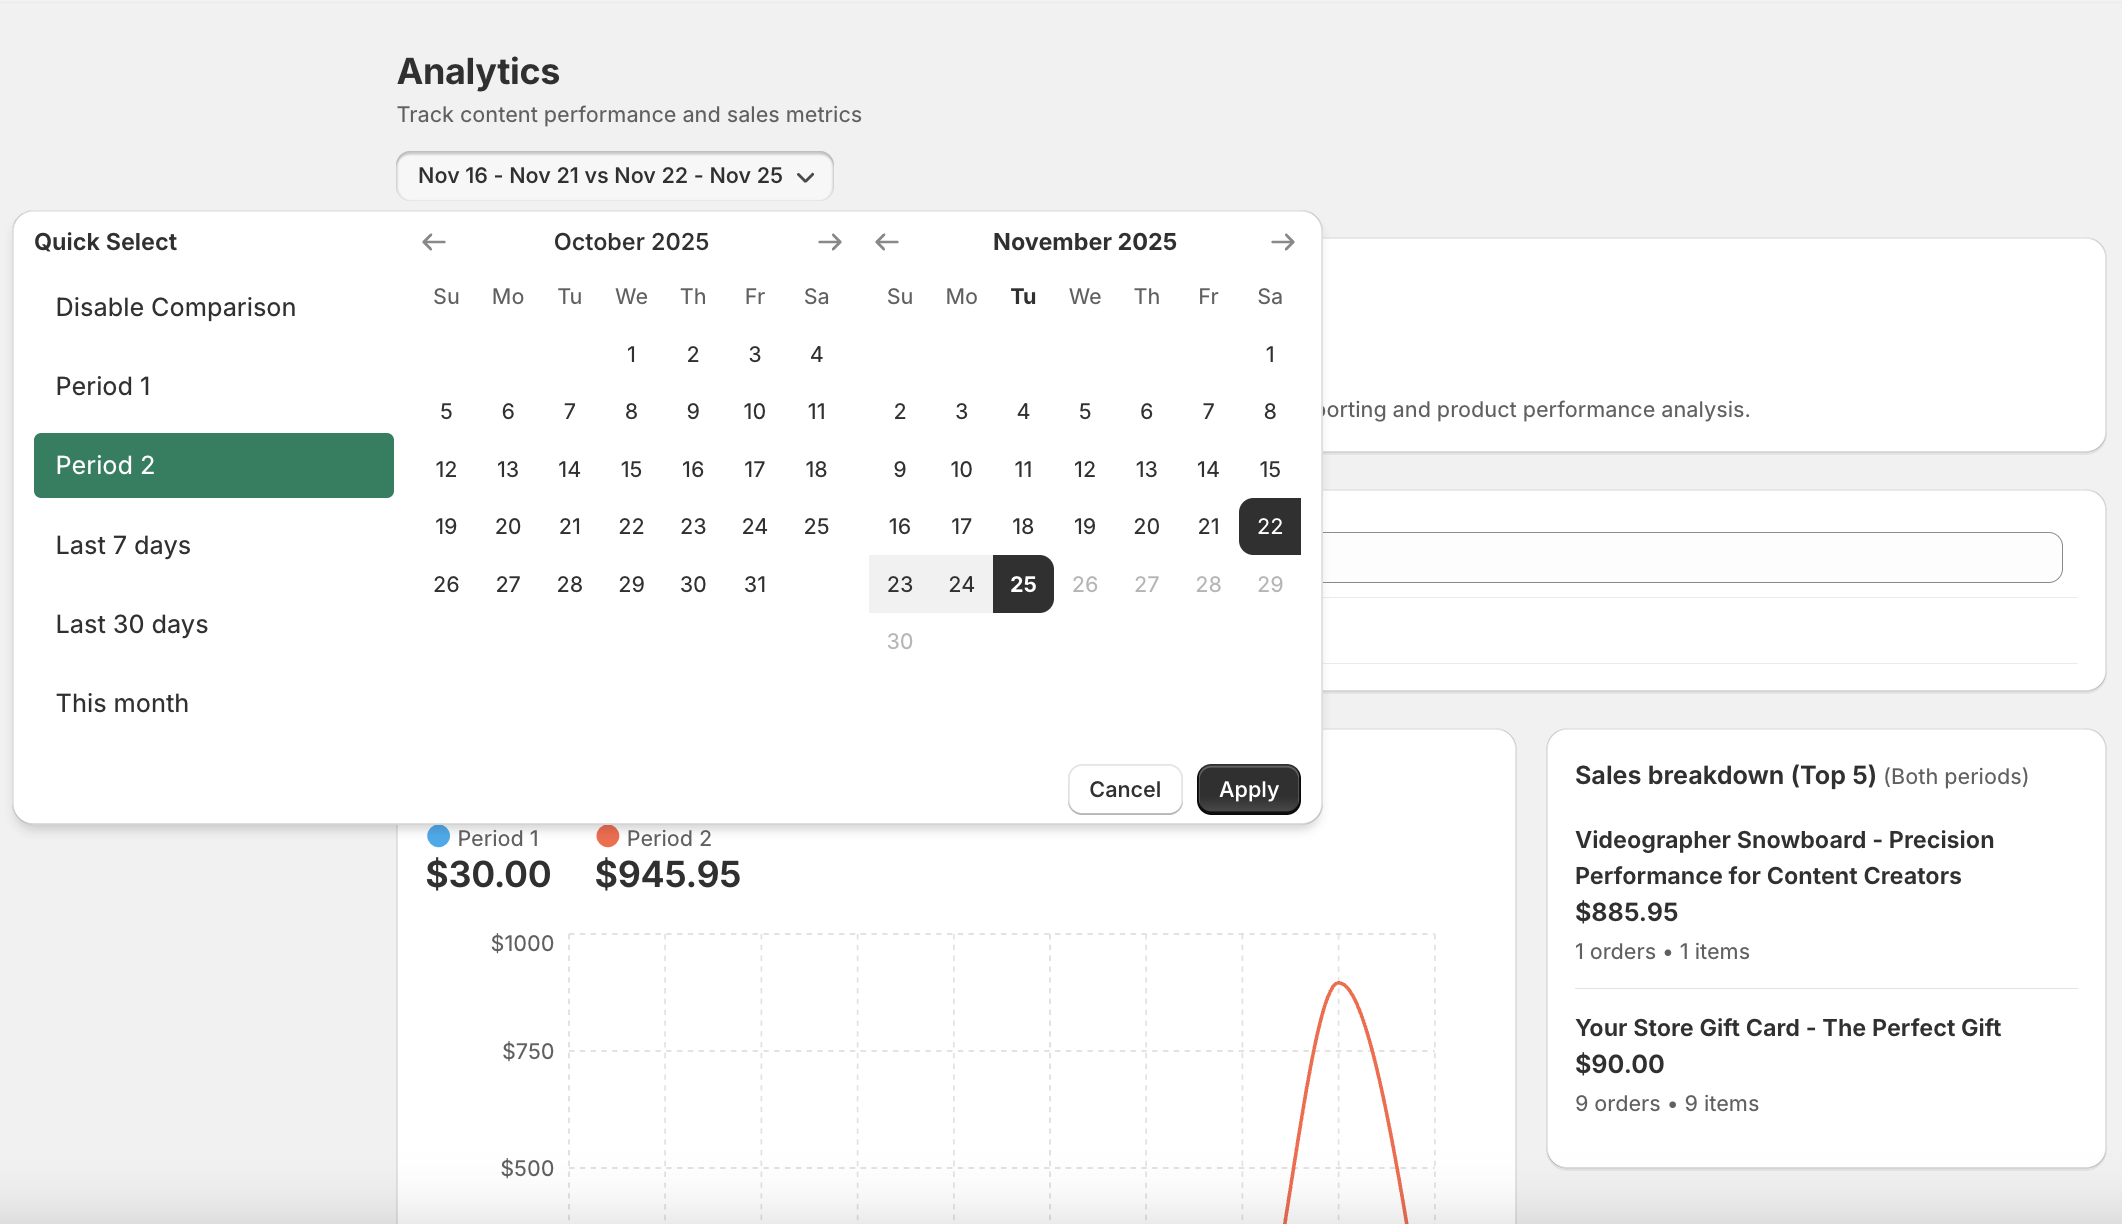The image size is (2122, 1224).
Task: Select November 22 in calendar
Action: pyautogui.click(x=1269, y=526)
